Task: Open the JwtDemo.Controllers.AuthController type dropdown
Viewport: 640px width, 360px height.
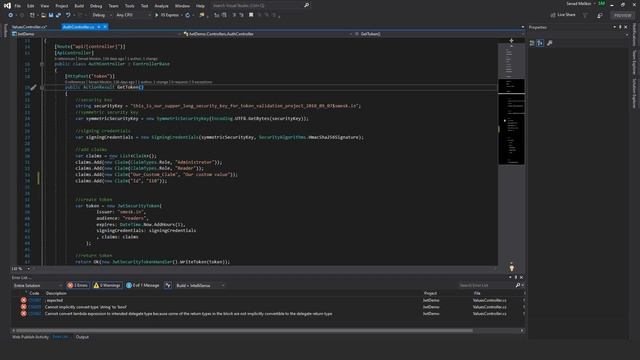Action: tap(267, 34)
